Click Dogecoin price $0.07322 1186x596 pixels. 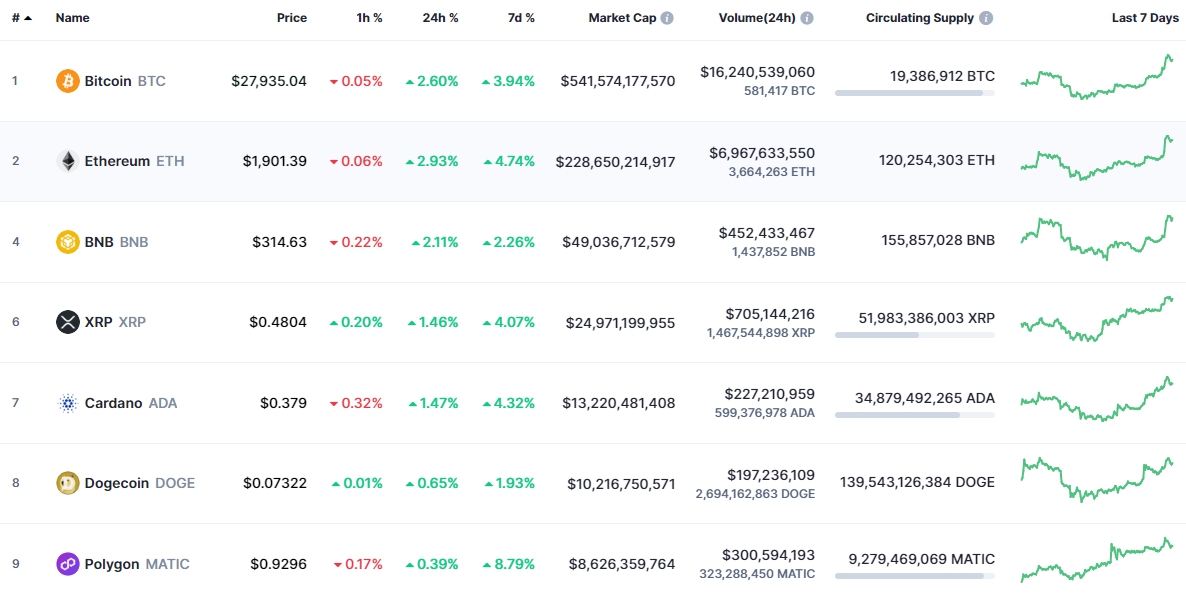(275, 483)
